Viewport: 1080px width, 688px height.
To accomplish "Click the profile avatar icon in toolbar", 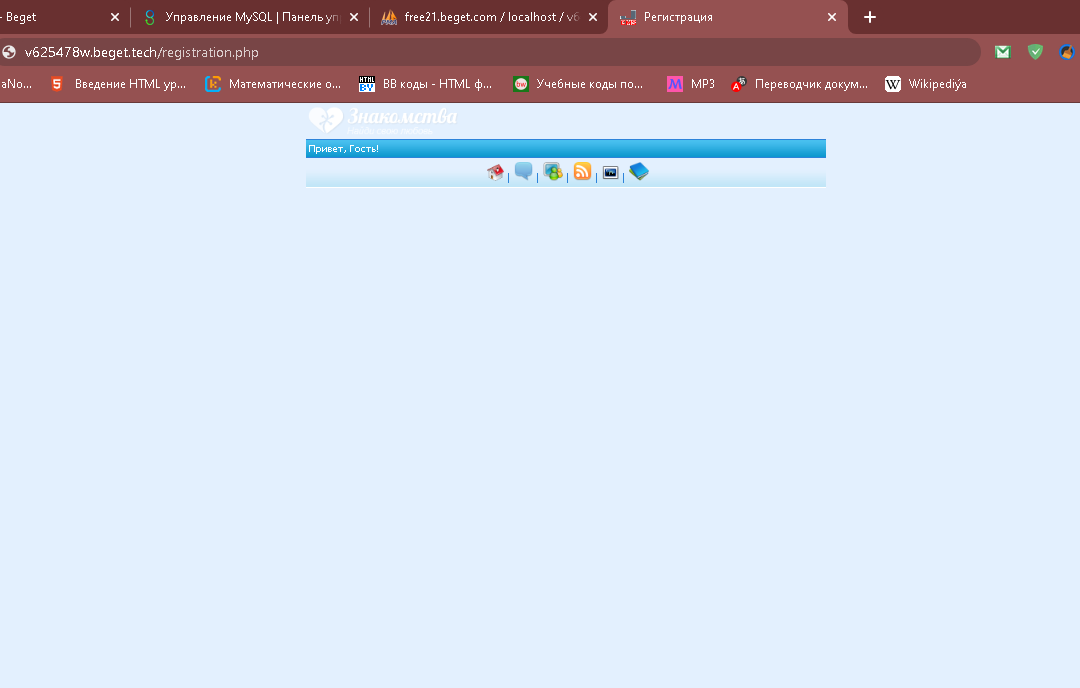I will [1067, 52].
